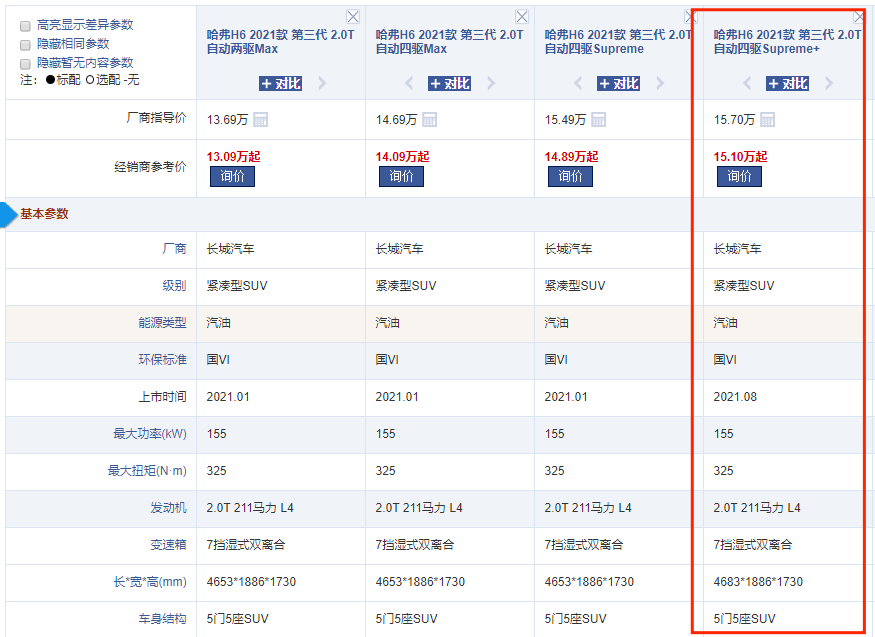The height and width of the screenshot is (637, 875).
Task: Move 自动四驱Max column right with arrow
Action: pyautogui.click(x=491, y=84)
